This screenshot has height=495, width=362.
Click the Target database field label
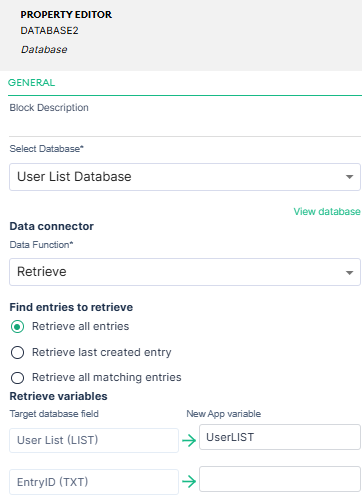[x=54, y=414]
